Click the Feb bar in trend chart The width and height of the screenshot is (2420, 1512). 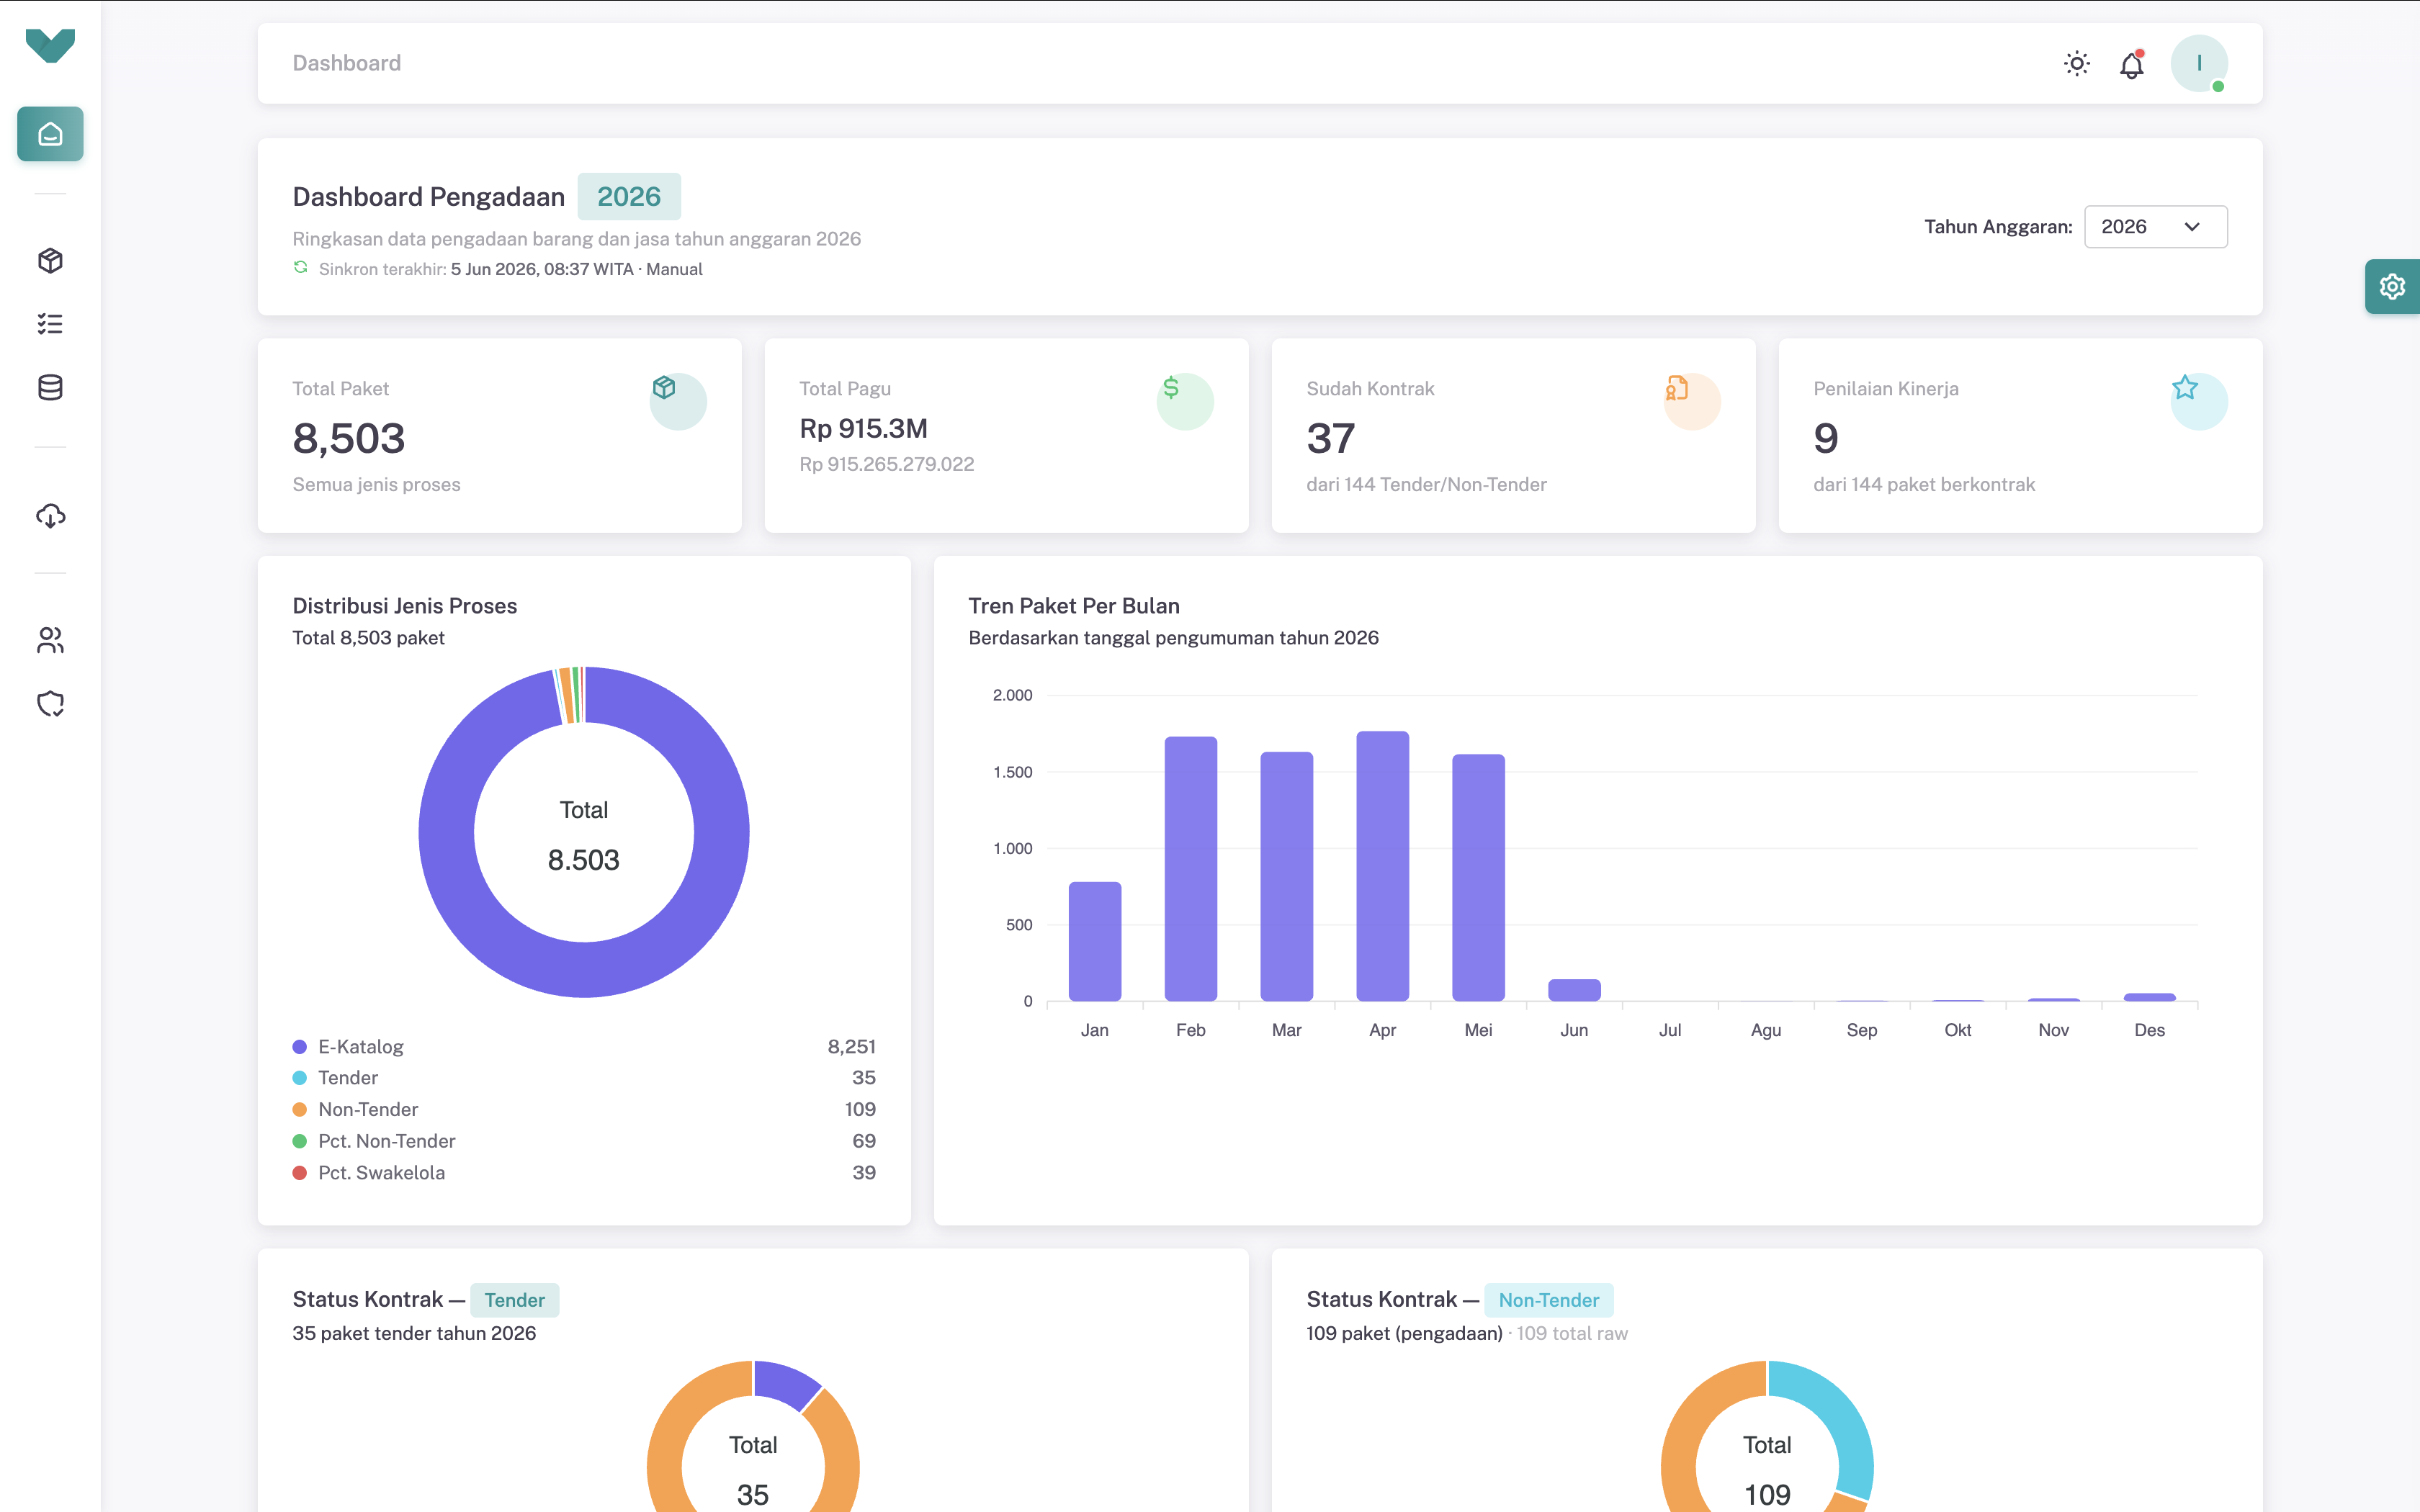[1191, 869]
